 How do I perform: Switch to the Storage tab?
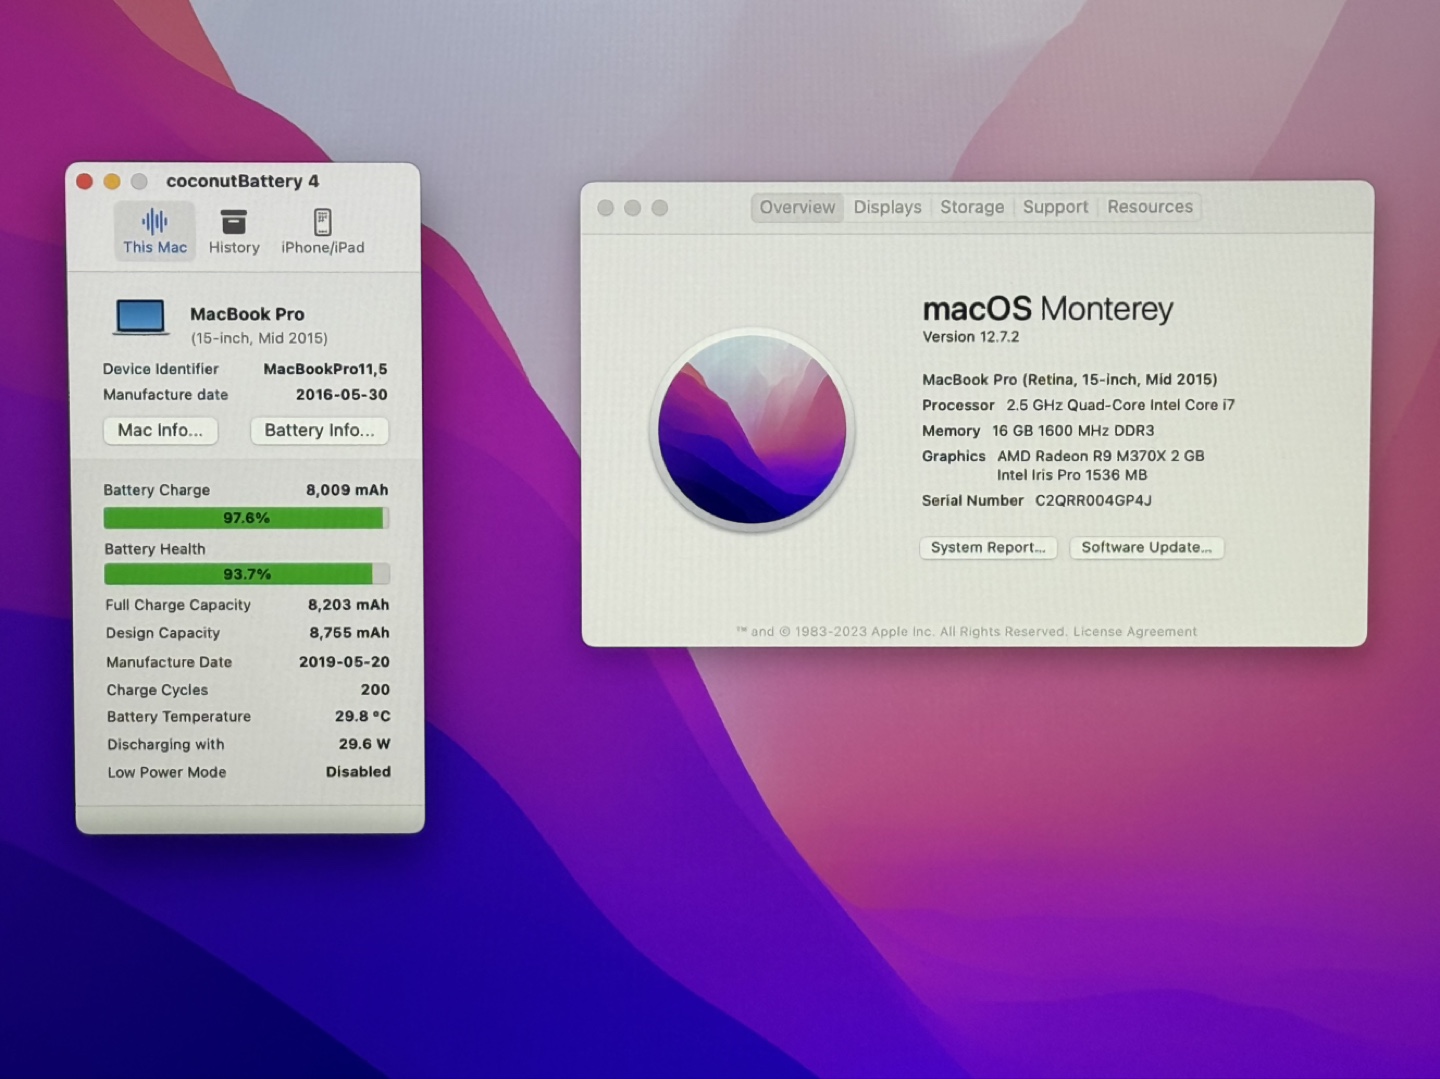972,207
